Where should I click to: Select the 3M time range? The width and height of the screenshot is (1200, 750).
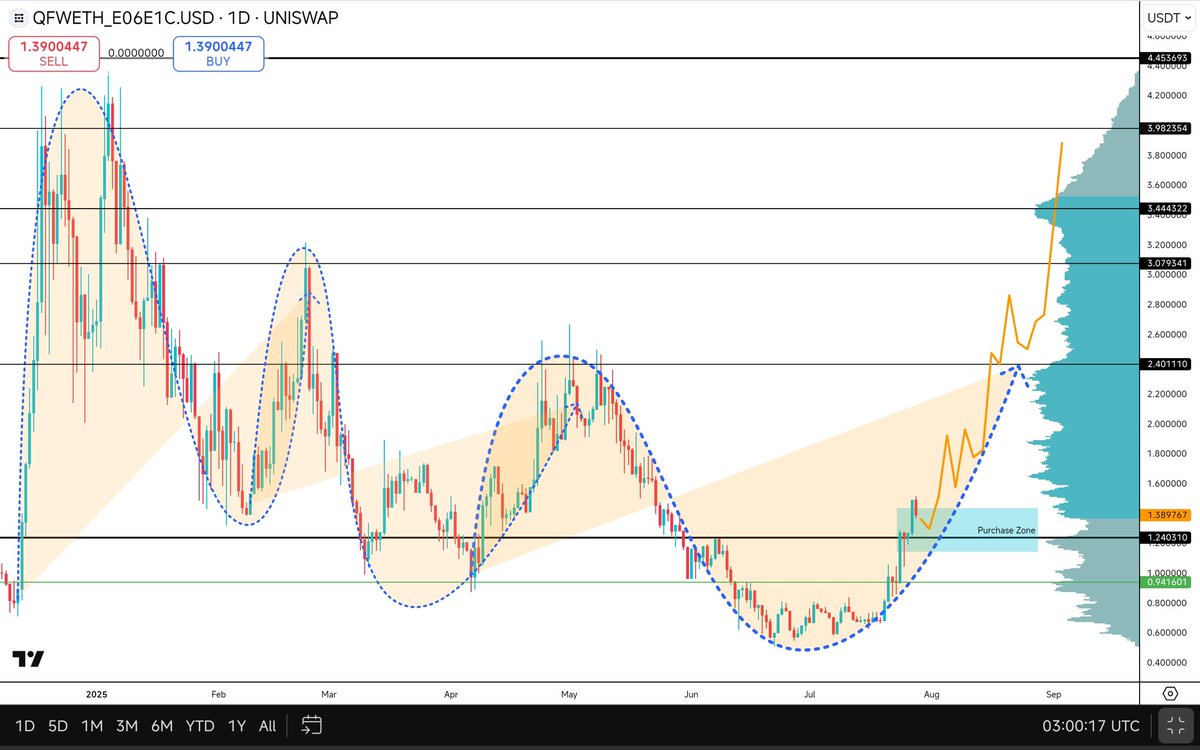(x=127, y=726)
